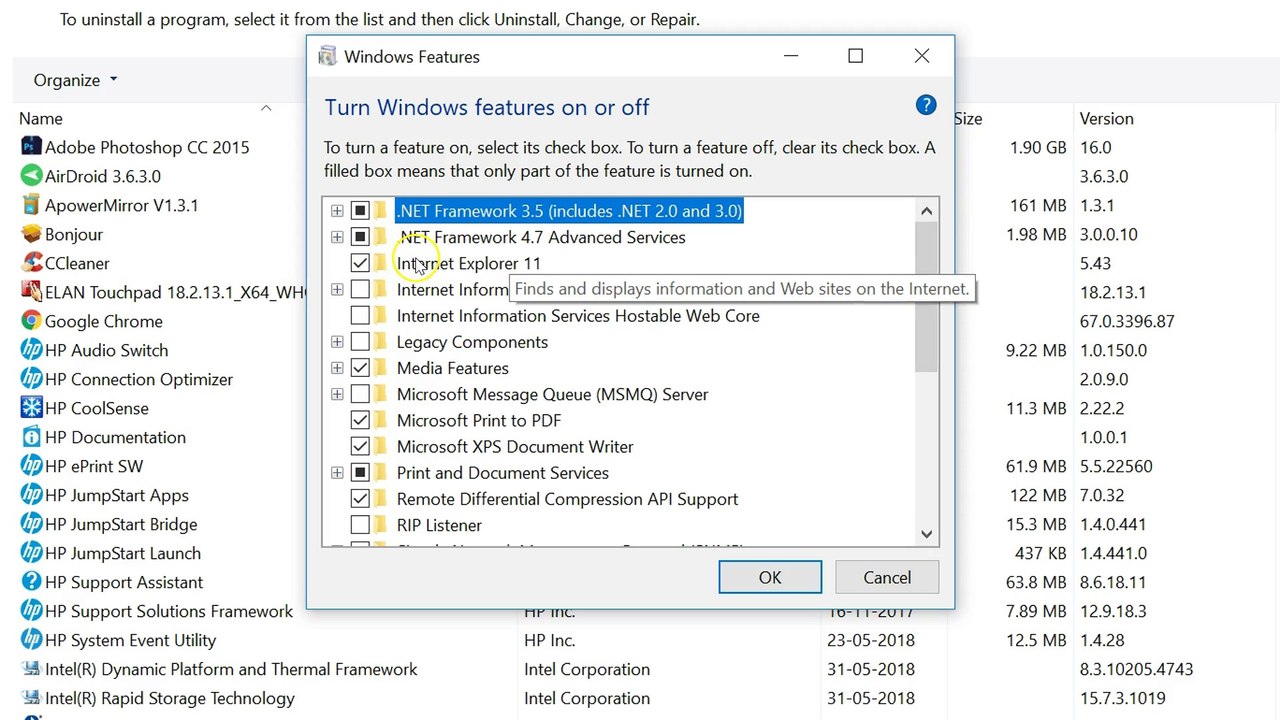Screen dimensions: 1280x720
Task: Click the folder icon beside Media Features
Action: 380,368
